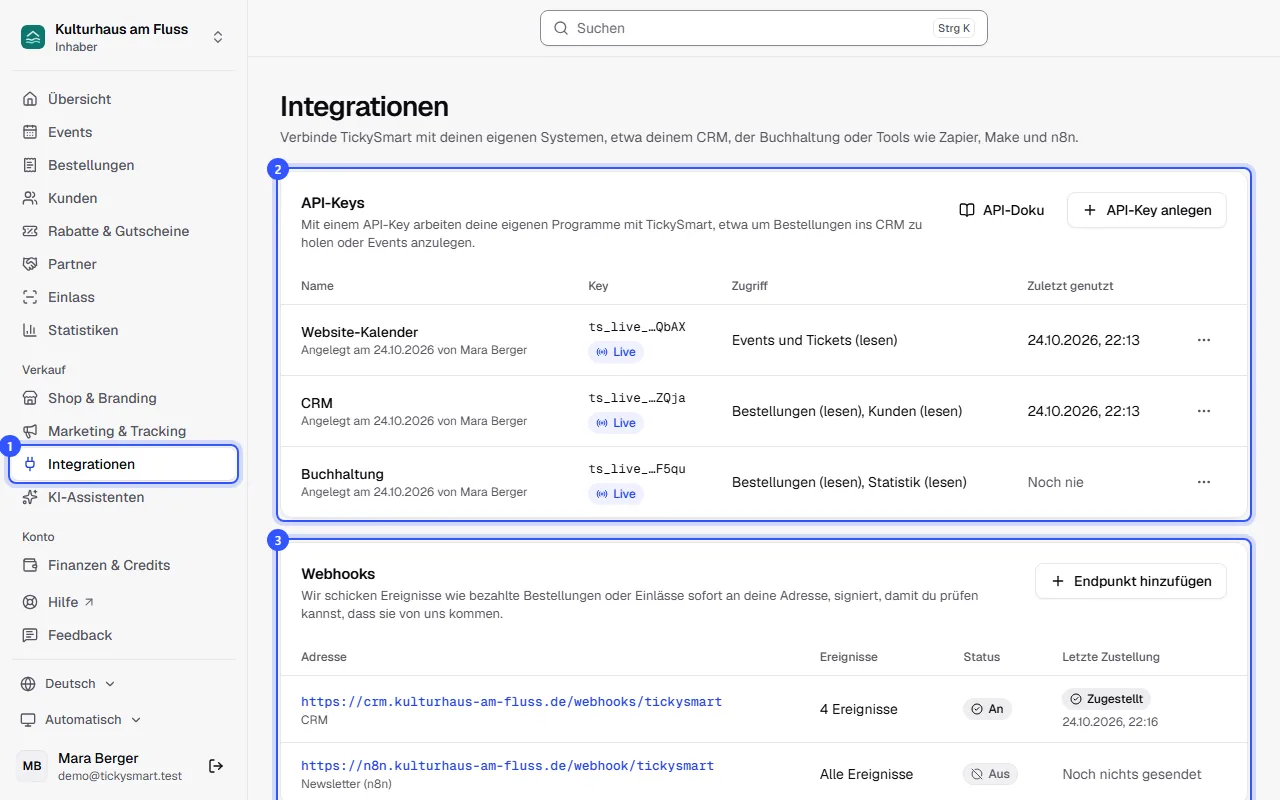The width and height of the screenshot is (1280, 800).
Task: Click the Live badge for Website-Kalender
Action: pos(616,352)
